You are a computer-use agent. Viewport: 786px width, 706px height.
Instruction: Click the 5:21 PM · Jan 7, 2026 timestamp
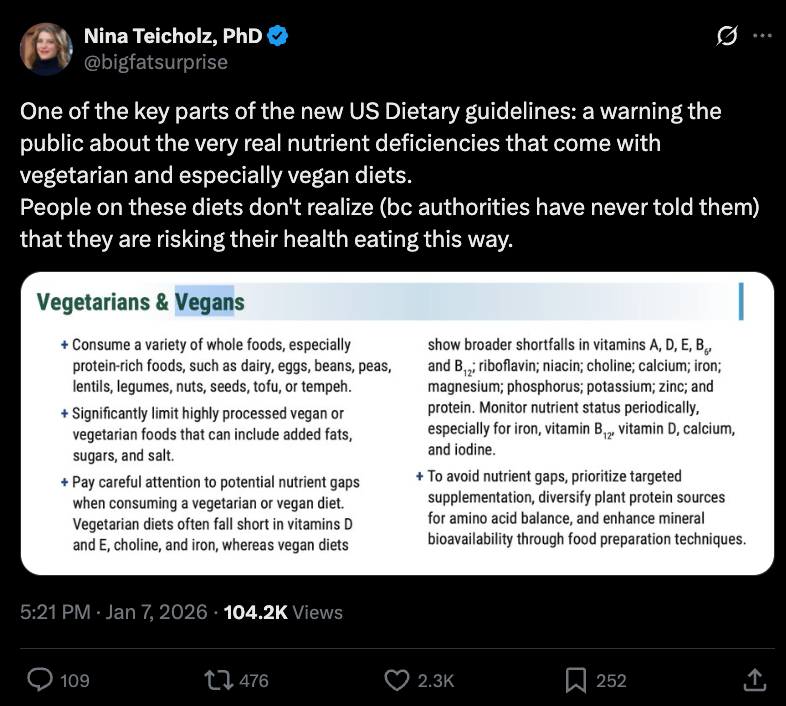114,612
